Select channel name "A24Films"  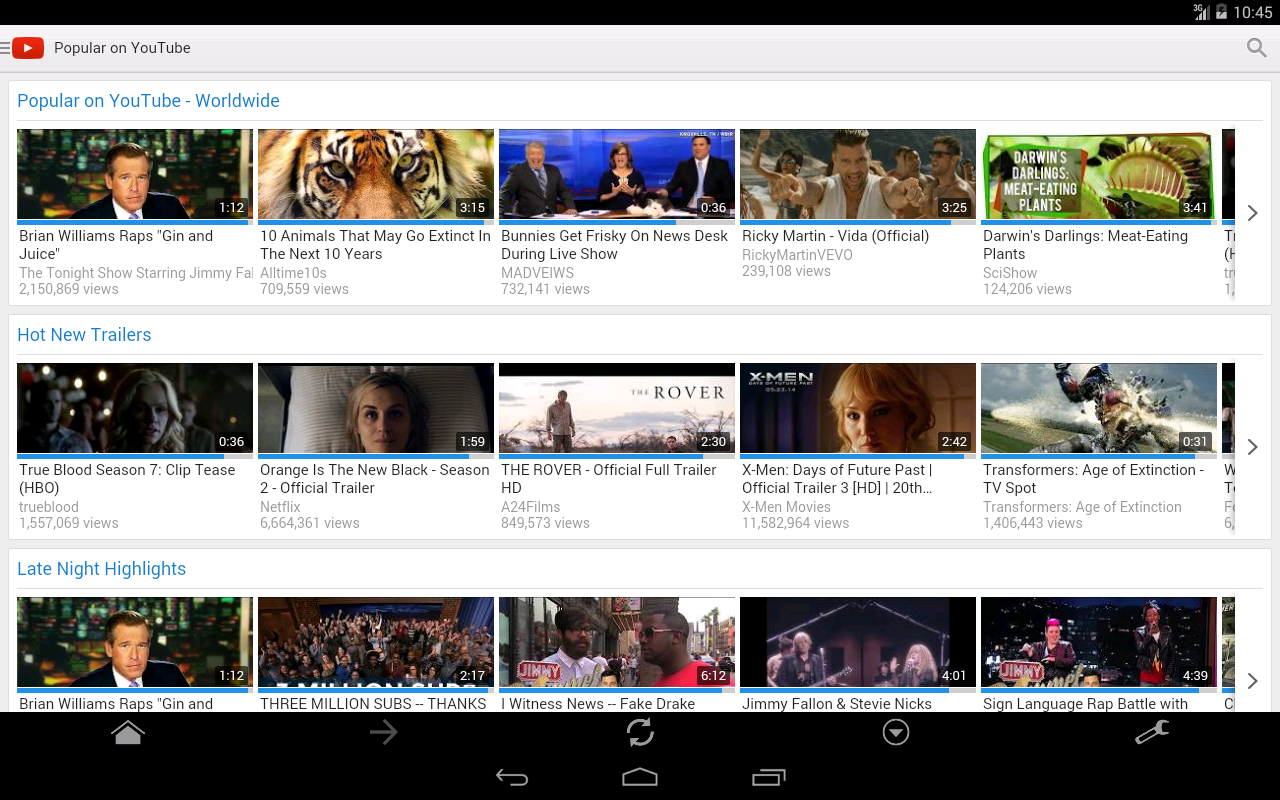point(530,507)
